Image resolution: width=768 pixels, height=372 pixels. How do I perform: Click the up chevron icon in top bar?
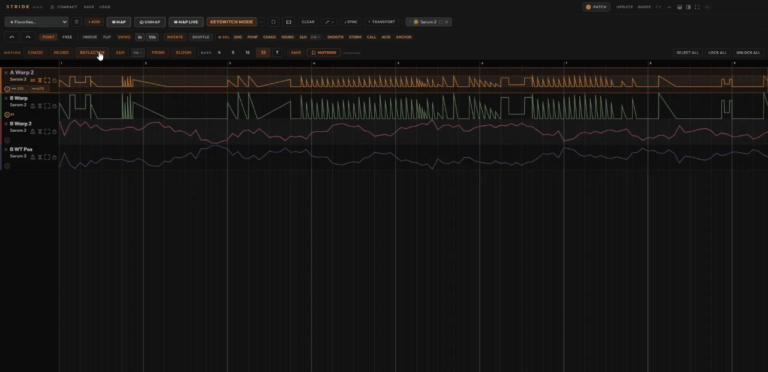[x=669, y=7]
